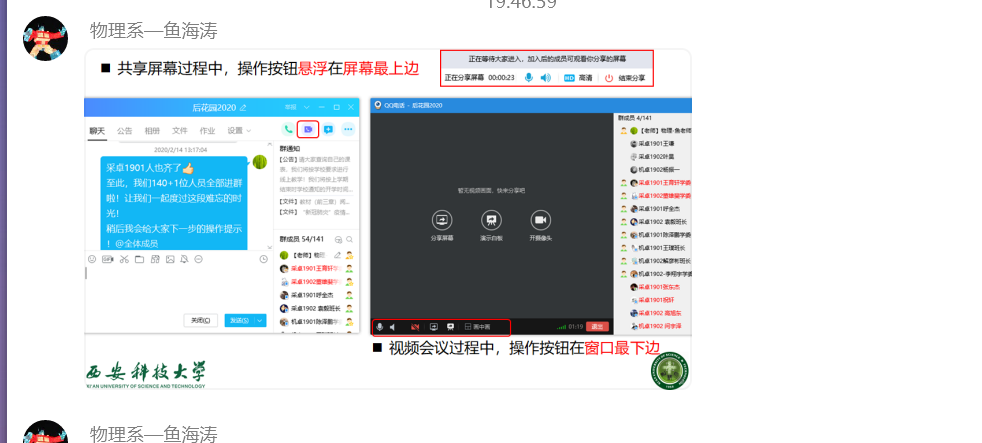Click the green phone call icon

288,129
